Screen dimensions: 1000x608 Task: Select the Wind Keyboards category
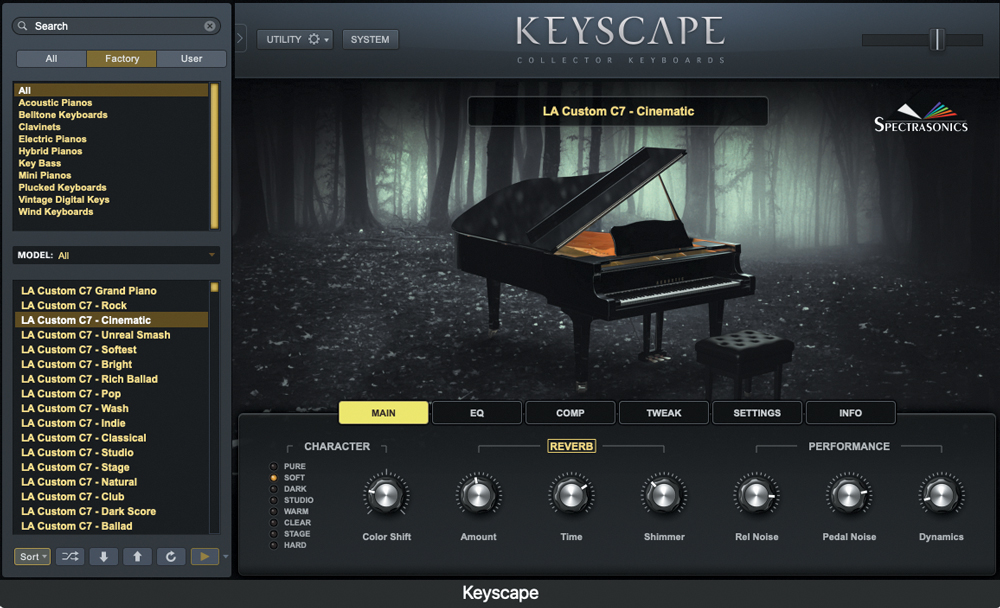coord(55,212)
